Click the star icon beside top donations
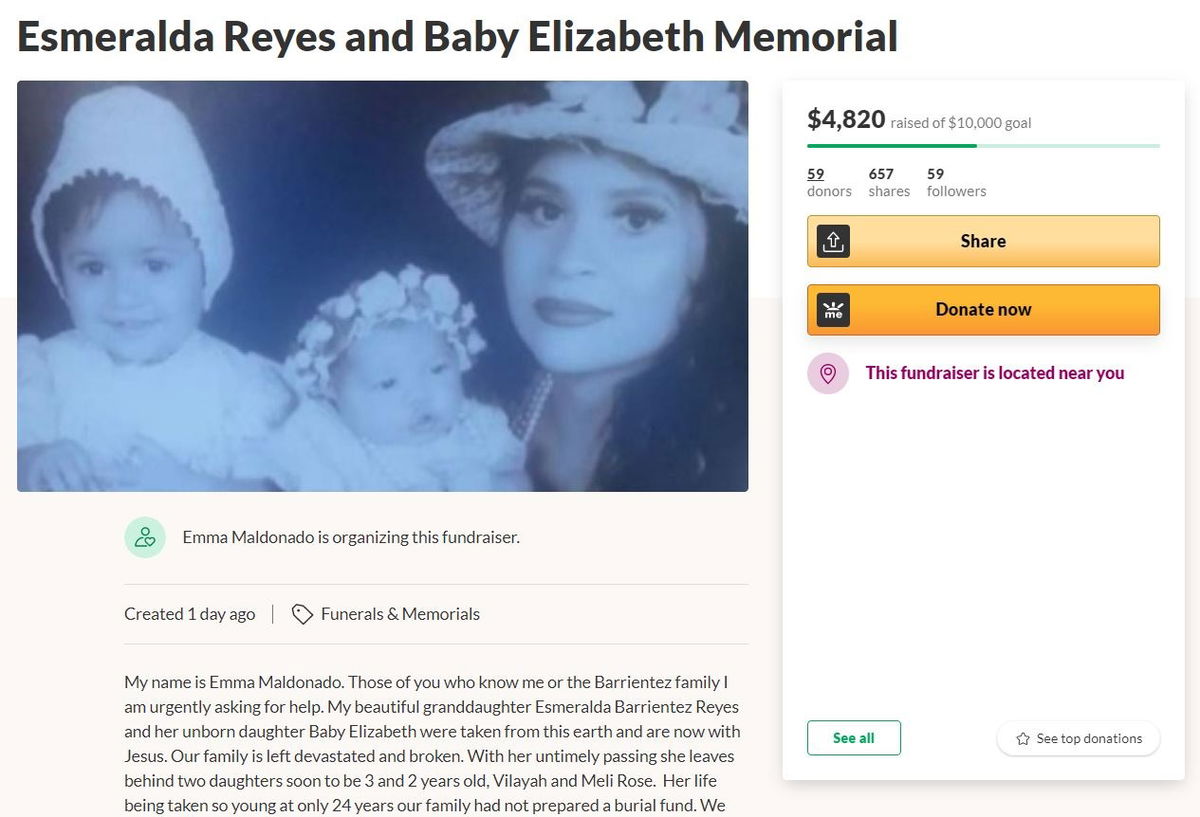 (x=1023, y=739)
